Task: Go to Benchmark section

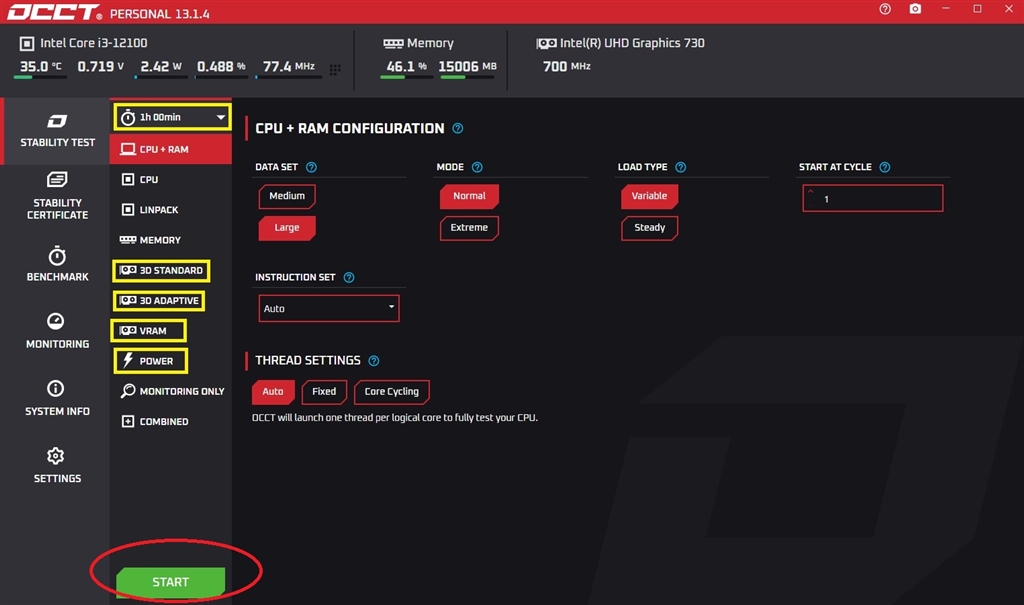Action: (57, 264)
